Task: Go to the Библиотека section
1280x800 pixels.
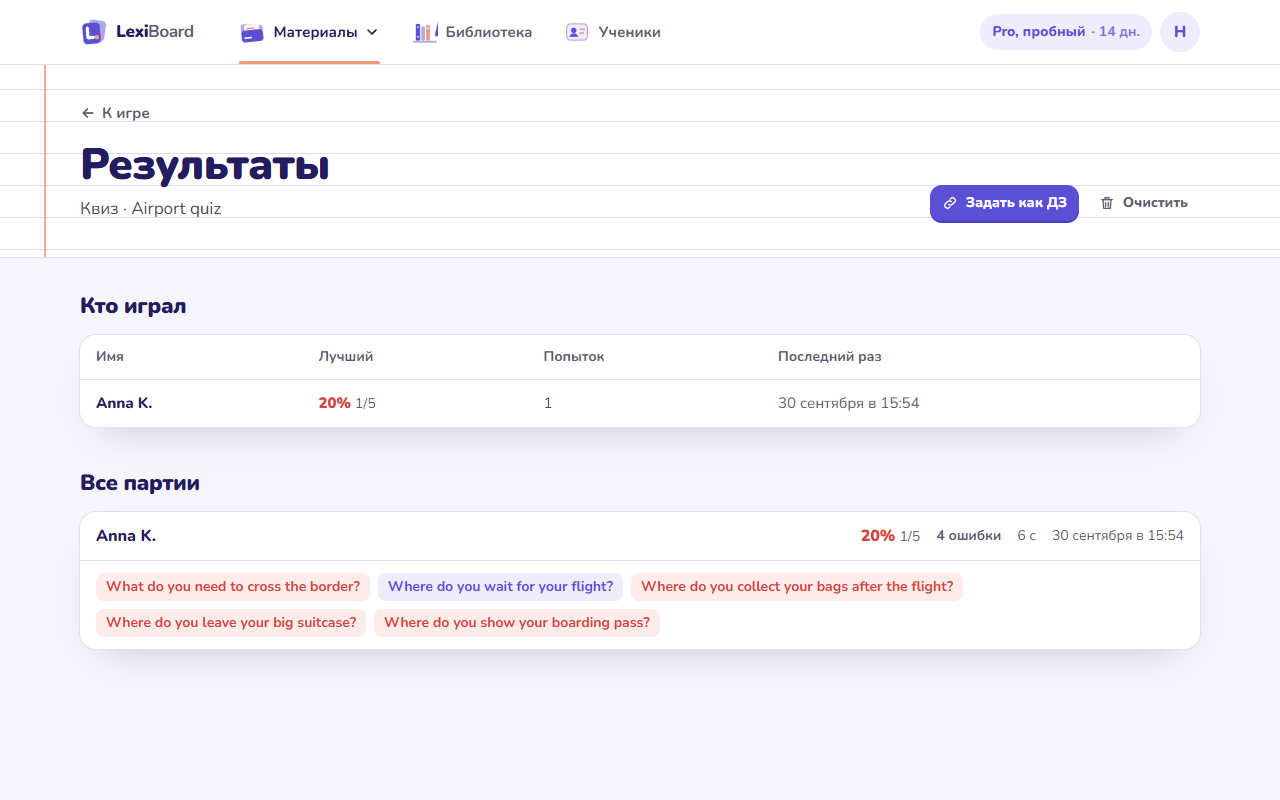Action: [473, 32]
